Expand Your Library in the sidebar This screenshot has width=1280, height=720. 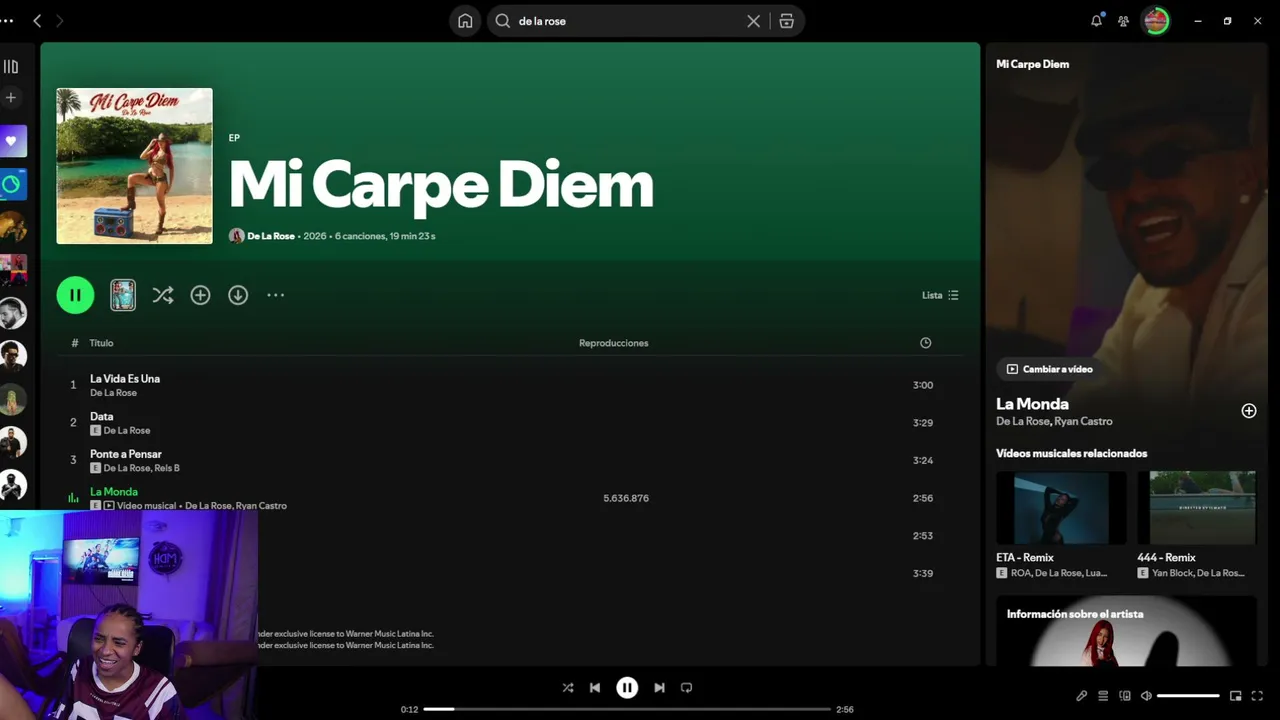tap(11, 67)
